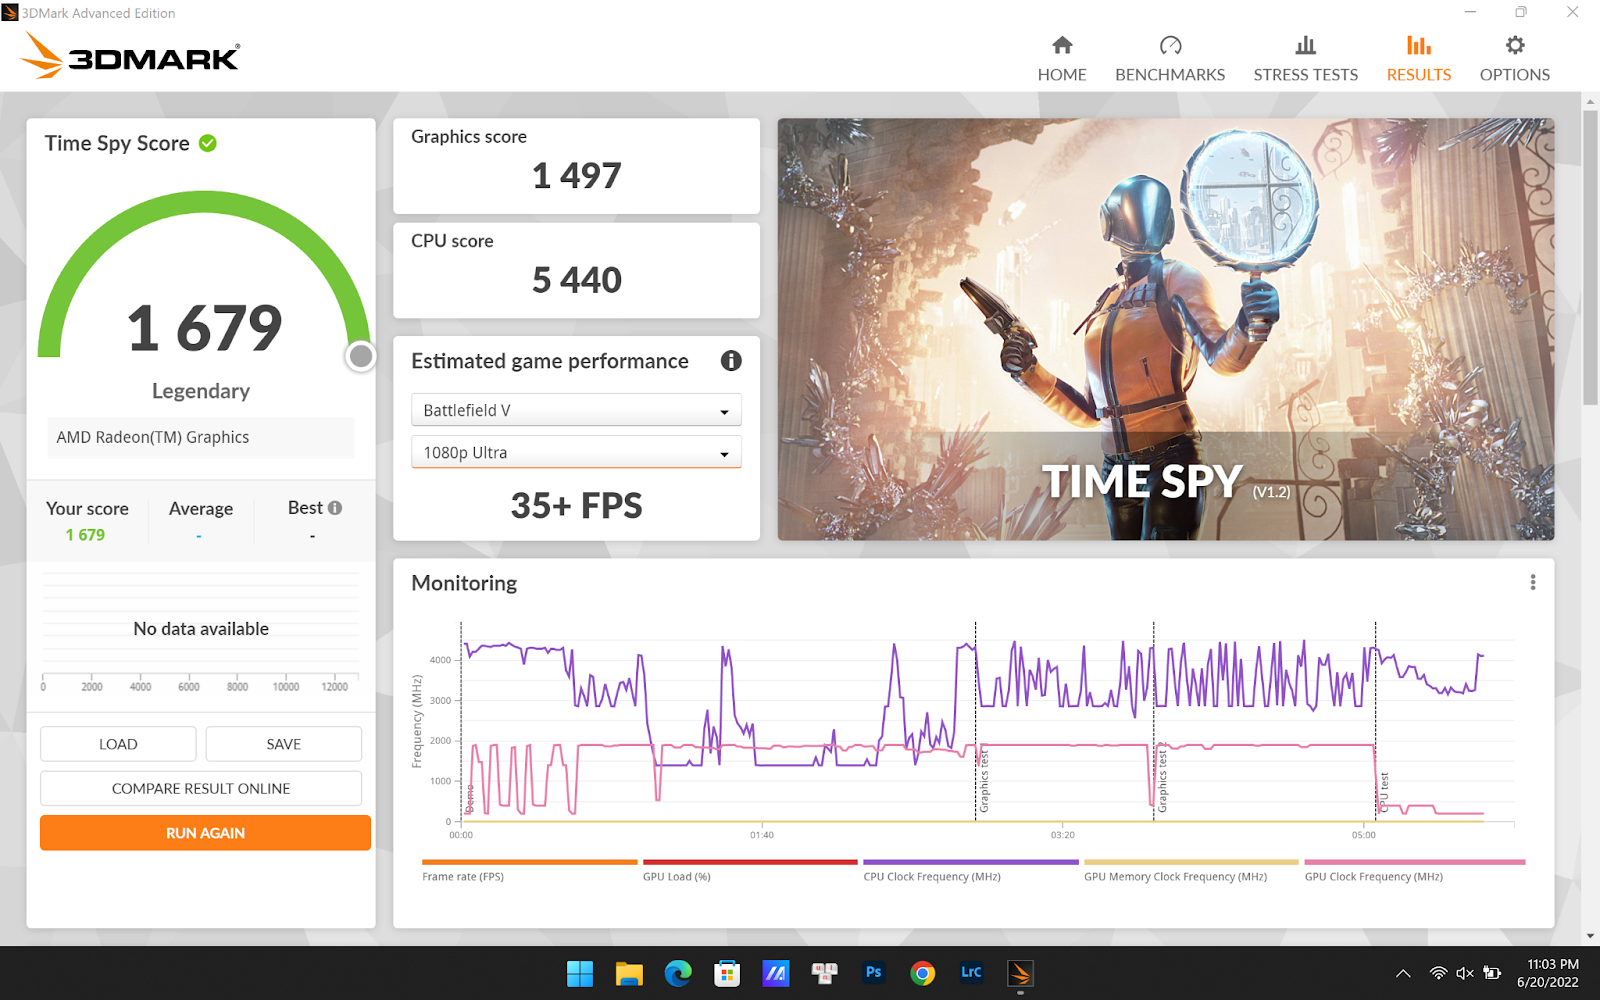Open Microsoft Store from the taskbar
This screenshot has width=1600, height=1000.
[727, 973]
